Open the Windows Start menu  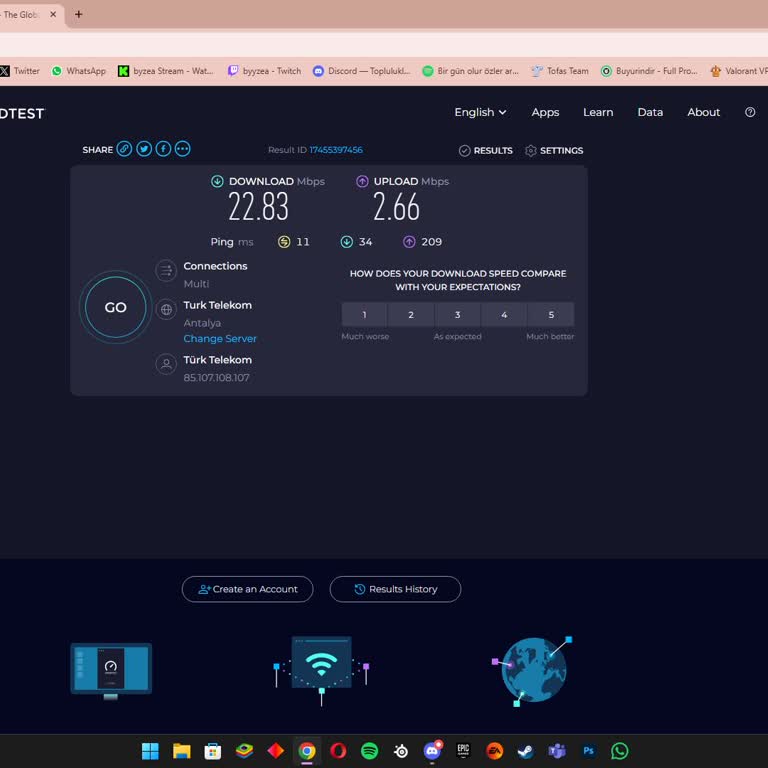150,750
